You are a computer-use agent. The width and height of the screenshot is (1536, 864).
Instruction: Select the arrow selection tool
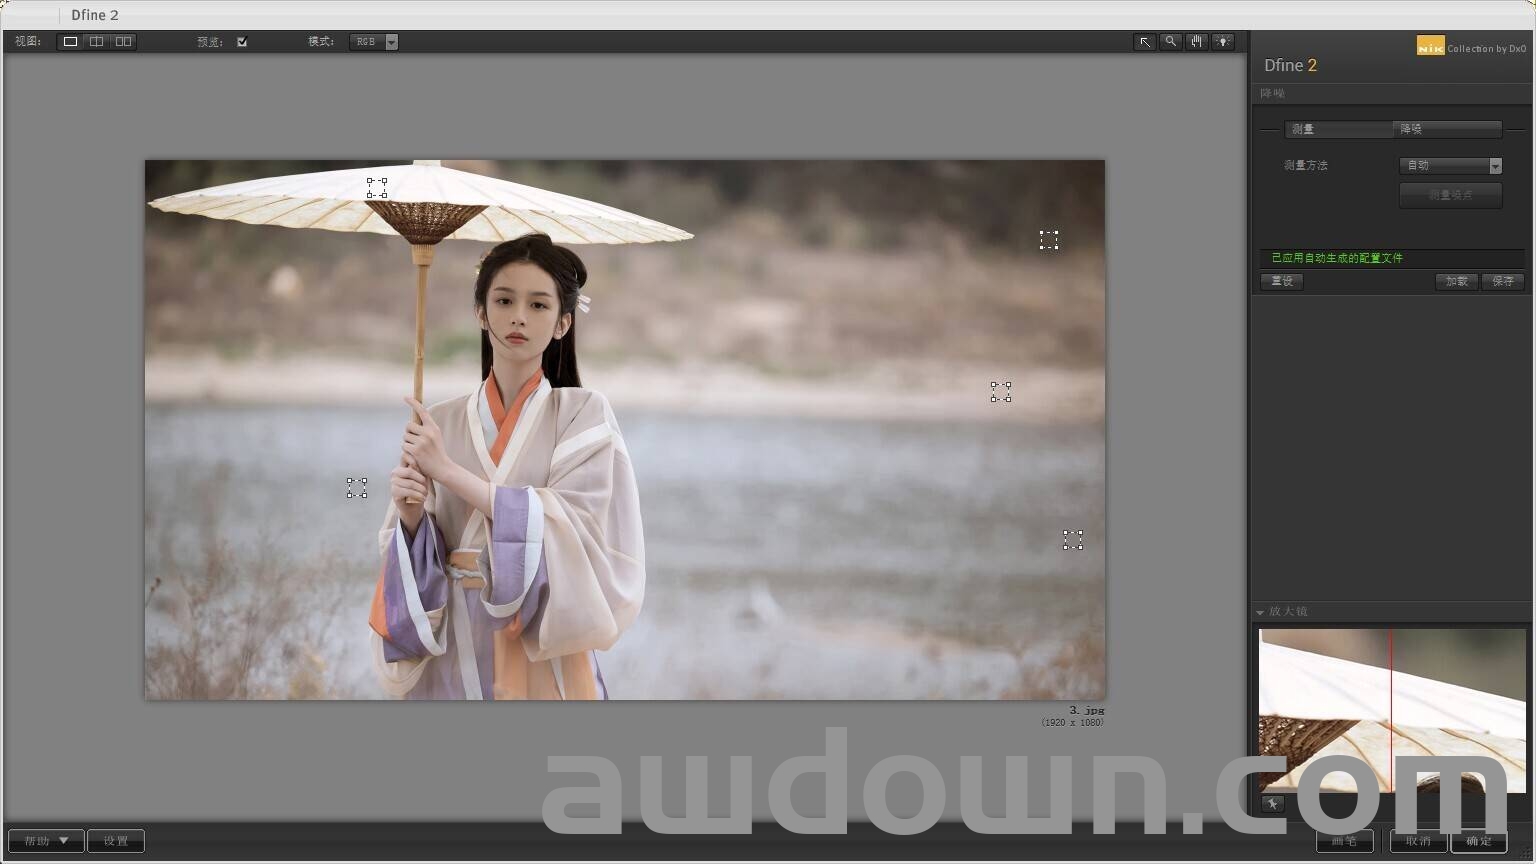click(1144, 42)
